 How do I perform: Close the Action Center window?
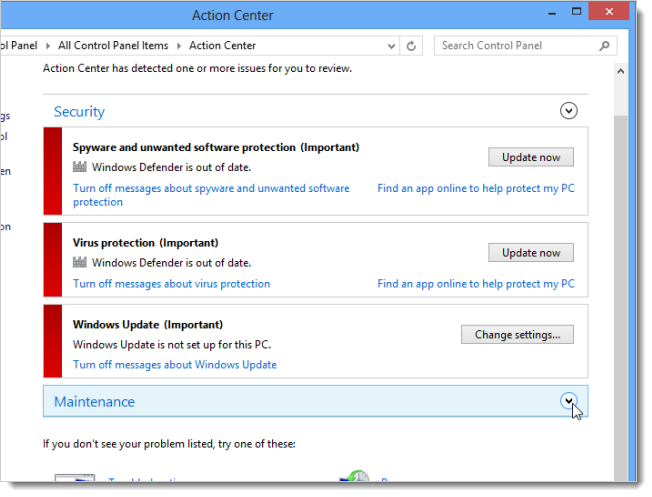point(609,12)
